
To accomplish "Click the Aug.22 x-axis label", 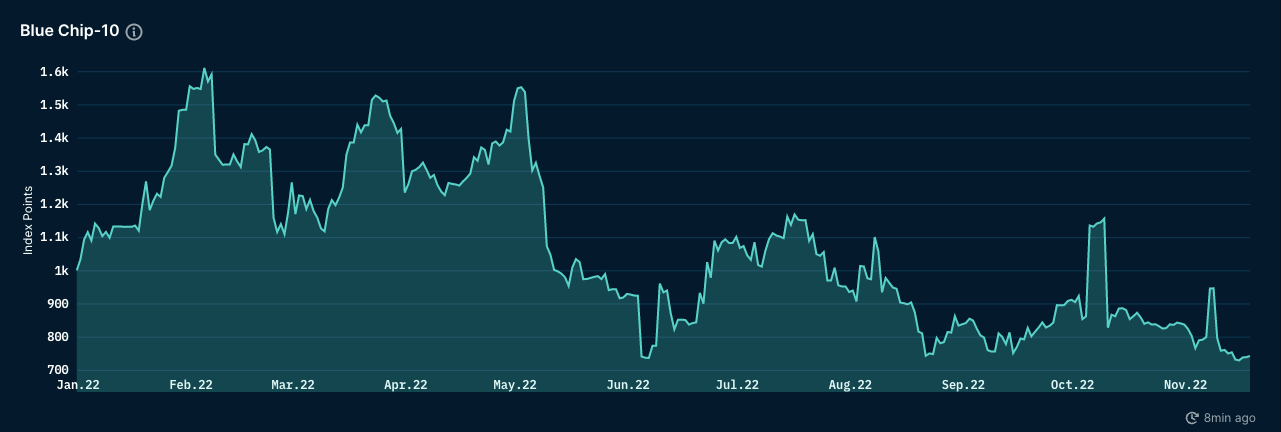I will click(850, 385).
